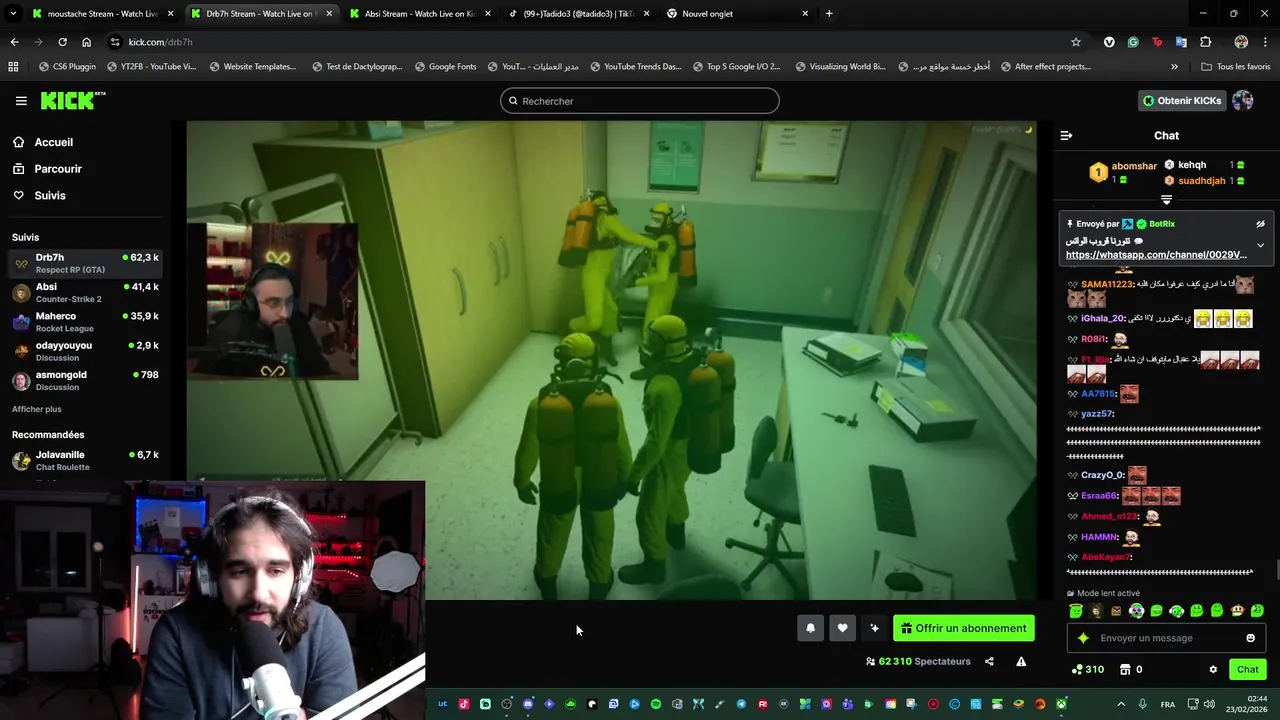Insert the headphone purple-eyed emote

point(1136,610)
